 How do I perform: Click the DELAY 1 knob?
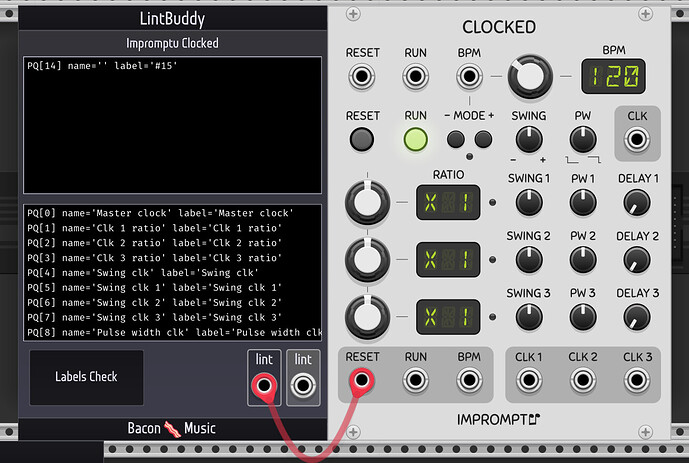click(x=637, y=203)
